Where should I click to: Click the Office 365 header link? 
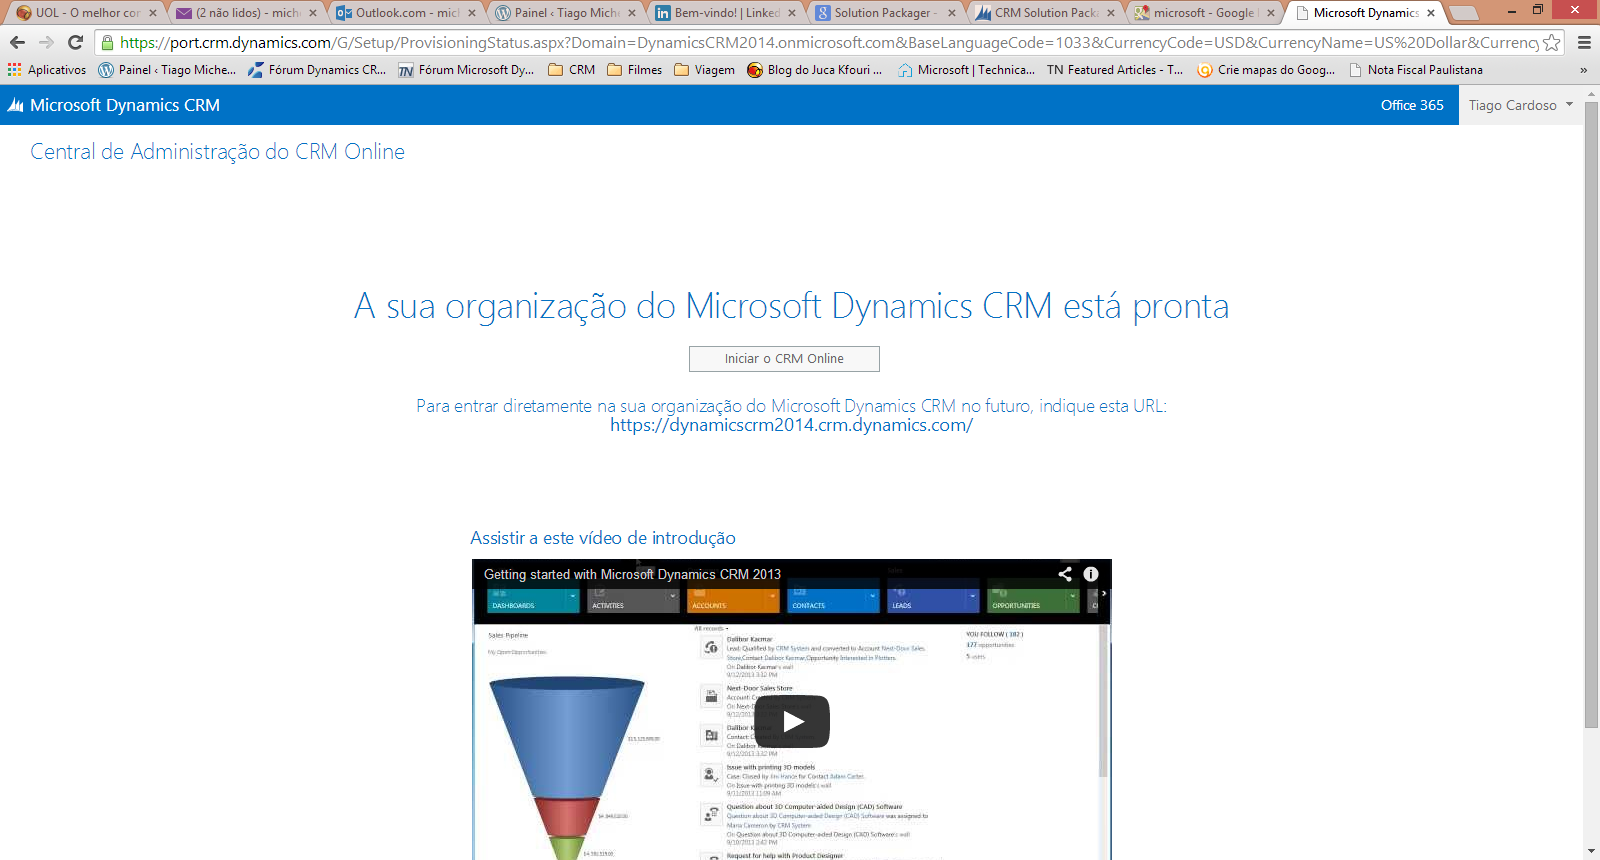pos(1411,105)
